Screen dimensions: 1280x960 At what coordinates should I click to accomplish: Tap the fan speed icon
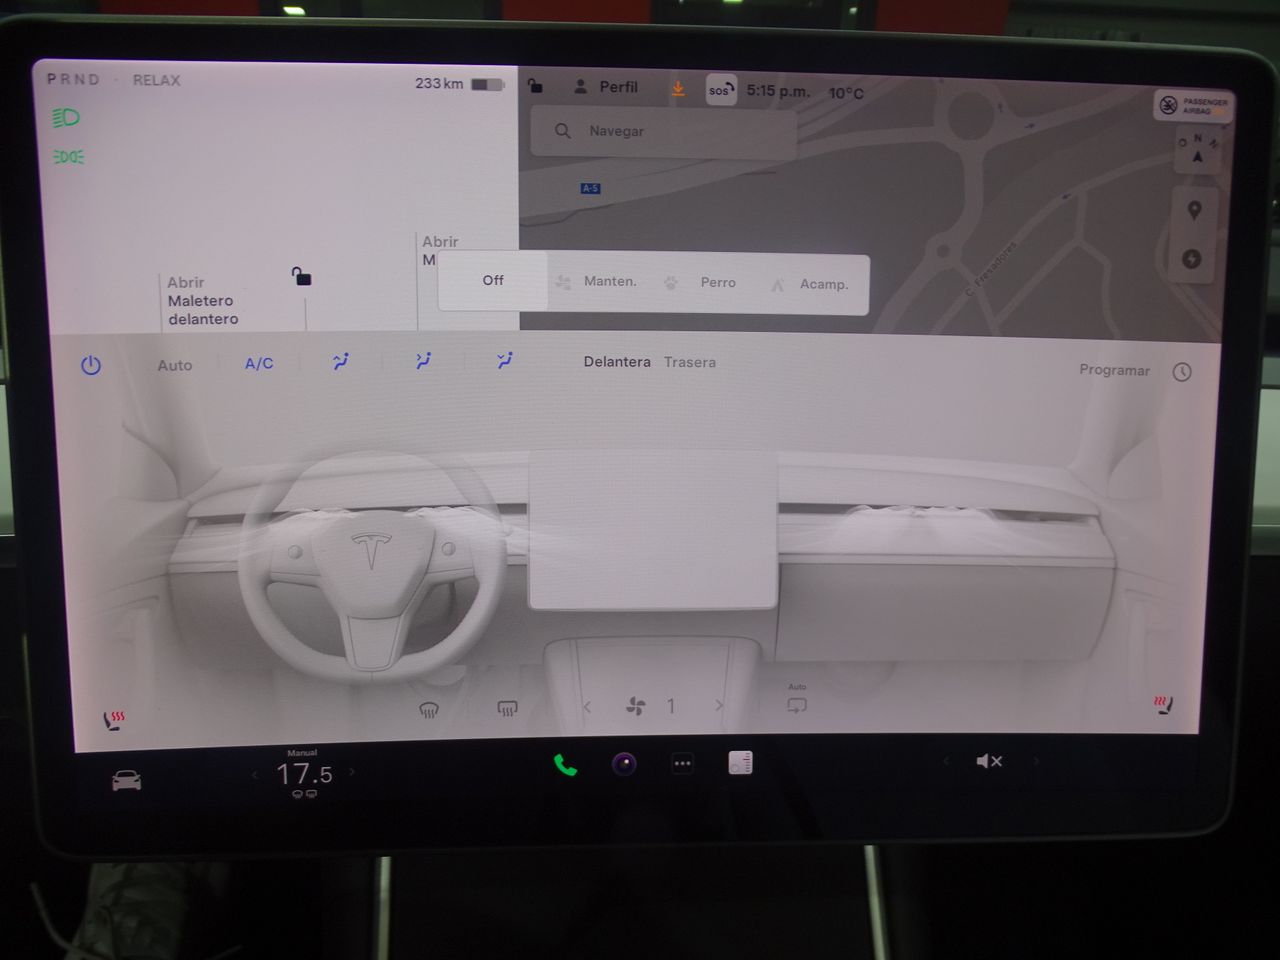(x=635, y=707)
